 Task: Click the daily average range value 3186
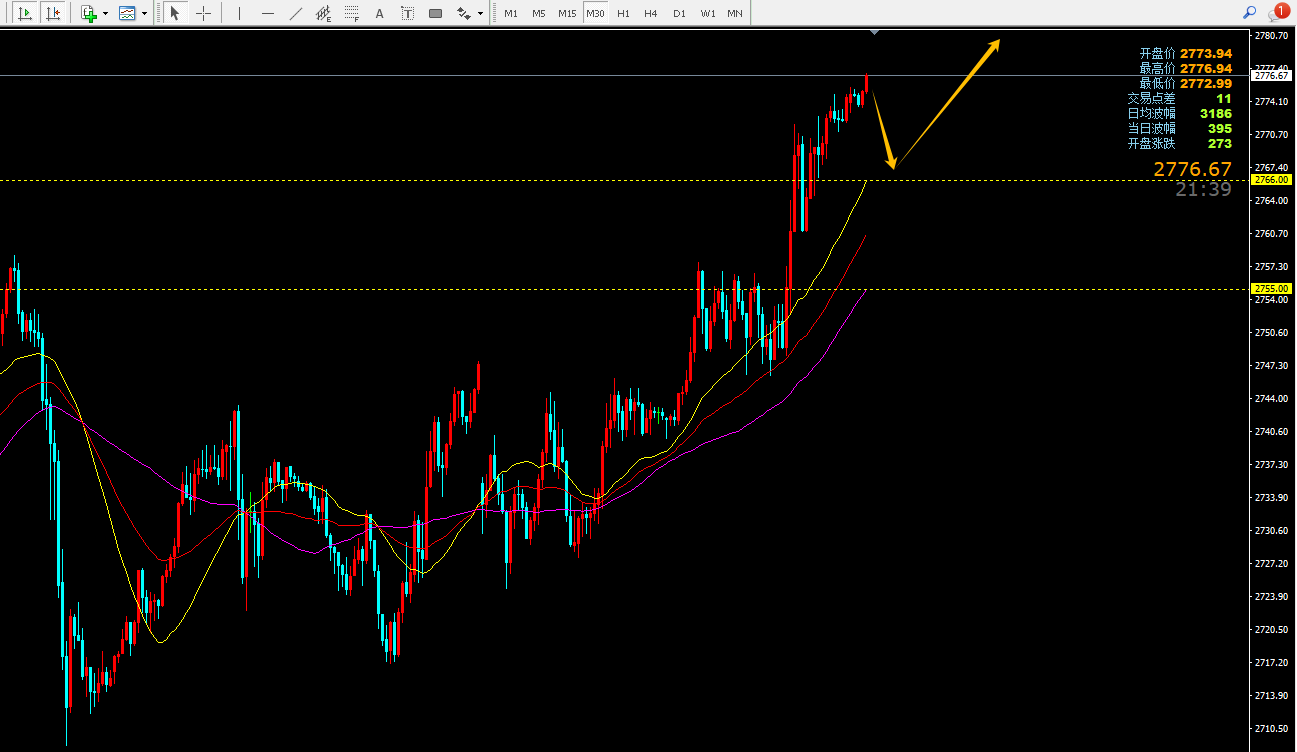coord(1216,113)
